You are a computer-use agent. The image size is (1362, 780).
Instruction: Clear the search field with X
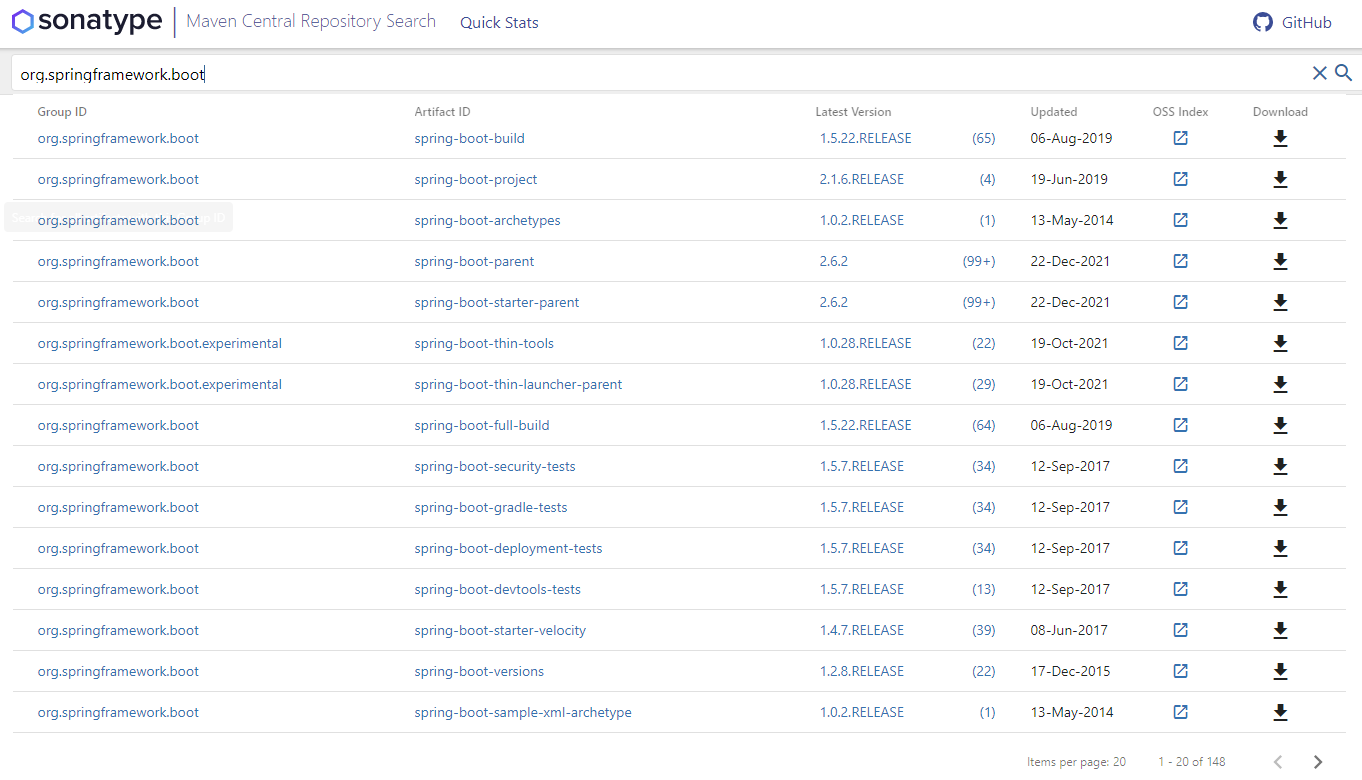[1319, 73]
